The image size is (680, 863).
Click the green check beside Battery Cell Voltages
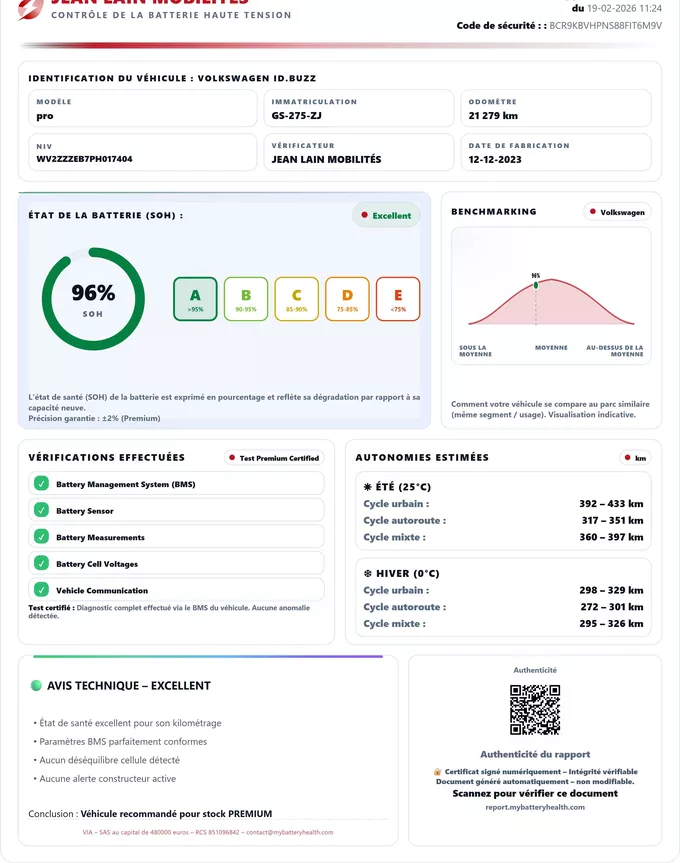click(x=41, y=562)
